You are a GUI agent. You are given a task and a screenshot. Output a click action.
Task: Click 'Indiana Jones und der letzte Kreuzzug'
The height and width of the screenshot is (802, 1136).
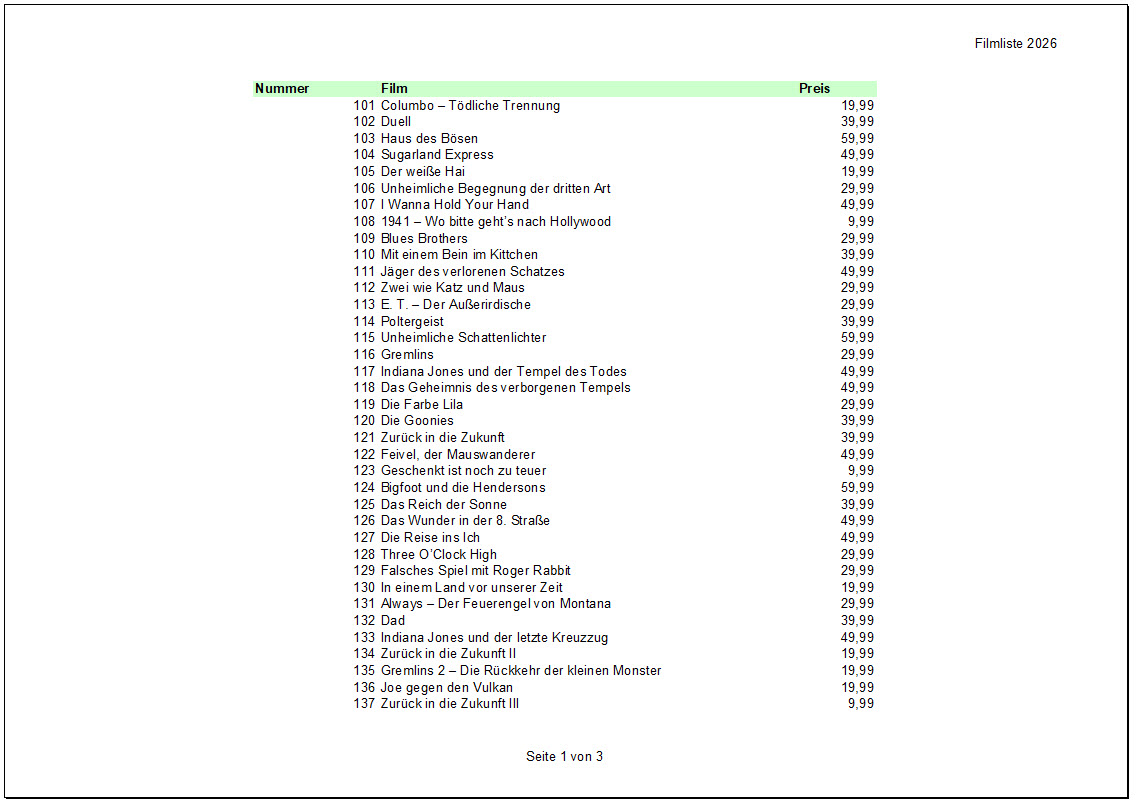(x=494, y=638)
